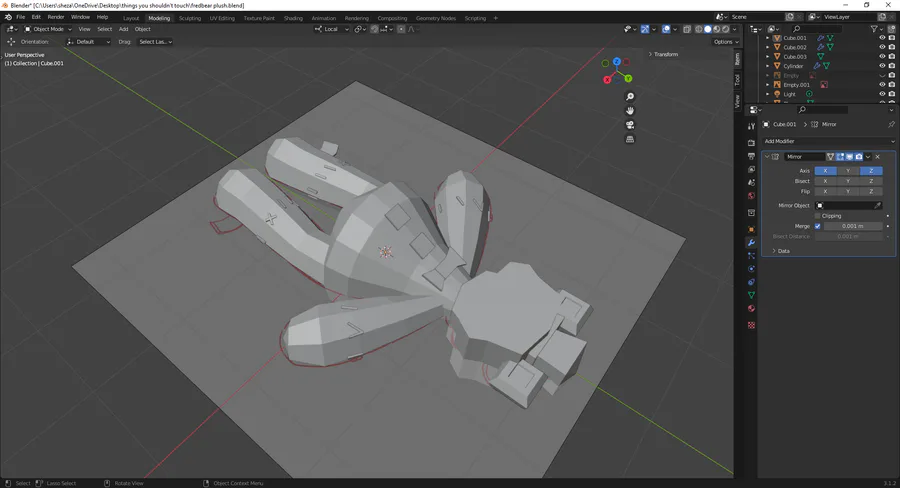Open the Object Constraints properties icon

[751, 282]
